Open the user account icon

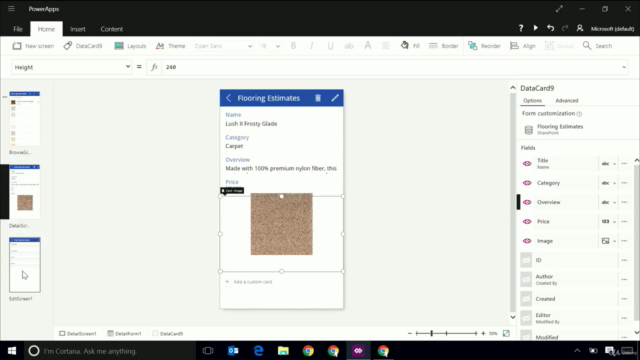click(580, 28)
